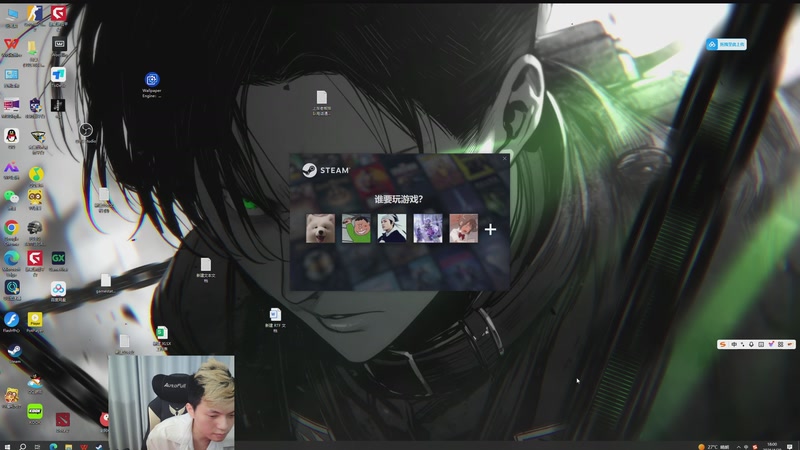The width and height of the screenshot is (800, 450).
Task: Show the weather widget reading 27°C
Action: [714, 446]
